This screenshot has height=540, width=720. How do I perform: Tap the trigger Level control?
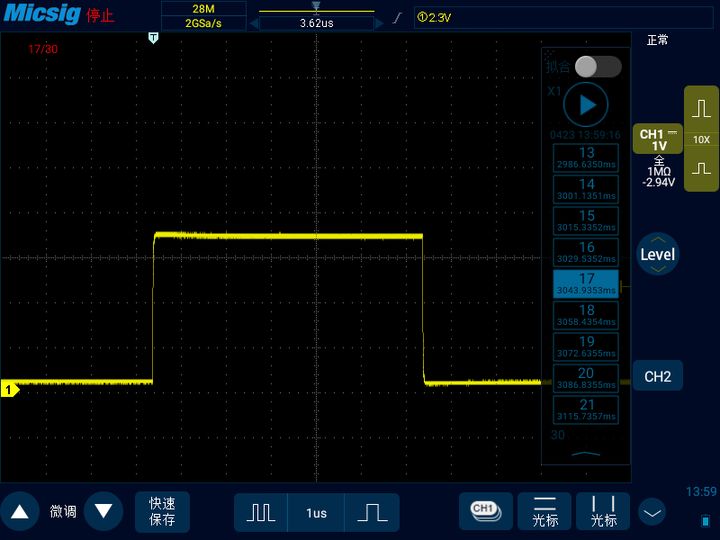point(657,254)
